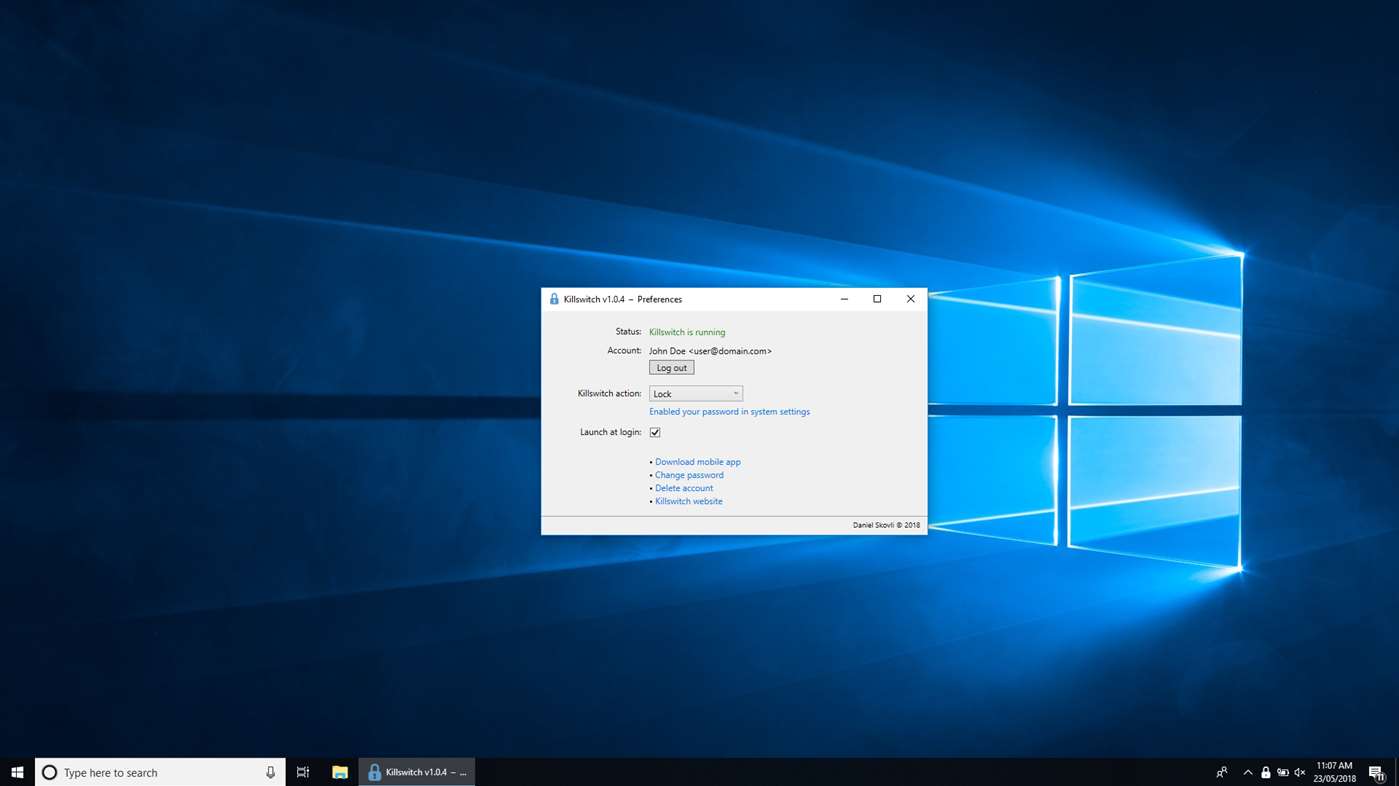The width and height of the screenshot is (1399, 786).
Task: Expand the Killswitch action dropdown
Action: point(696,394)
